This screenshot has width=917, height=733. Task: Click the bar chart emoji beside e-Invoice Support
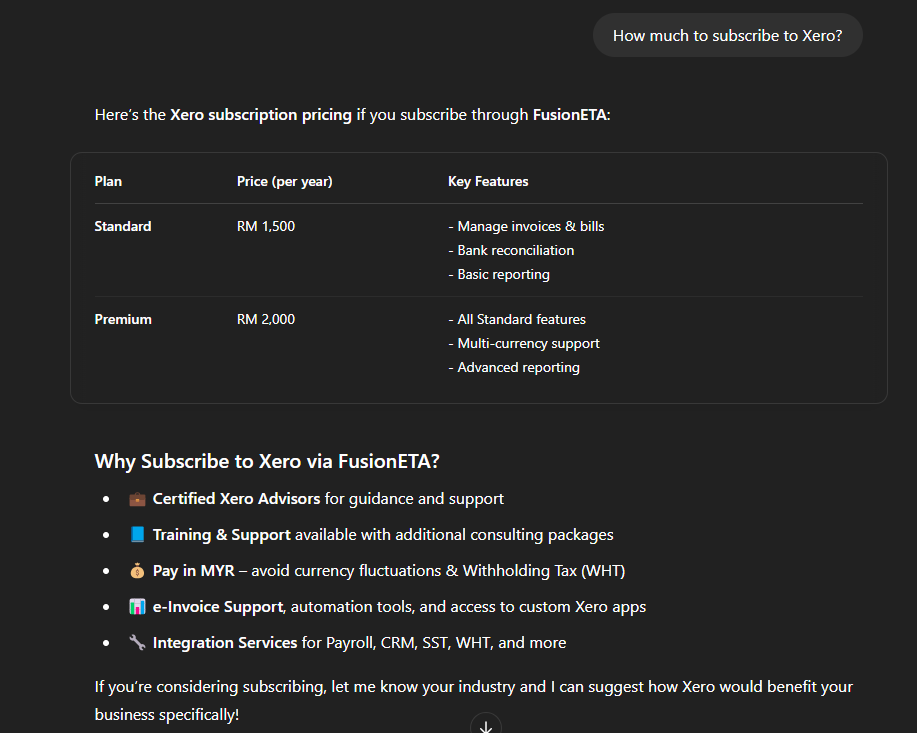(137, 607)
